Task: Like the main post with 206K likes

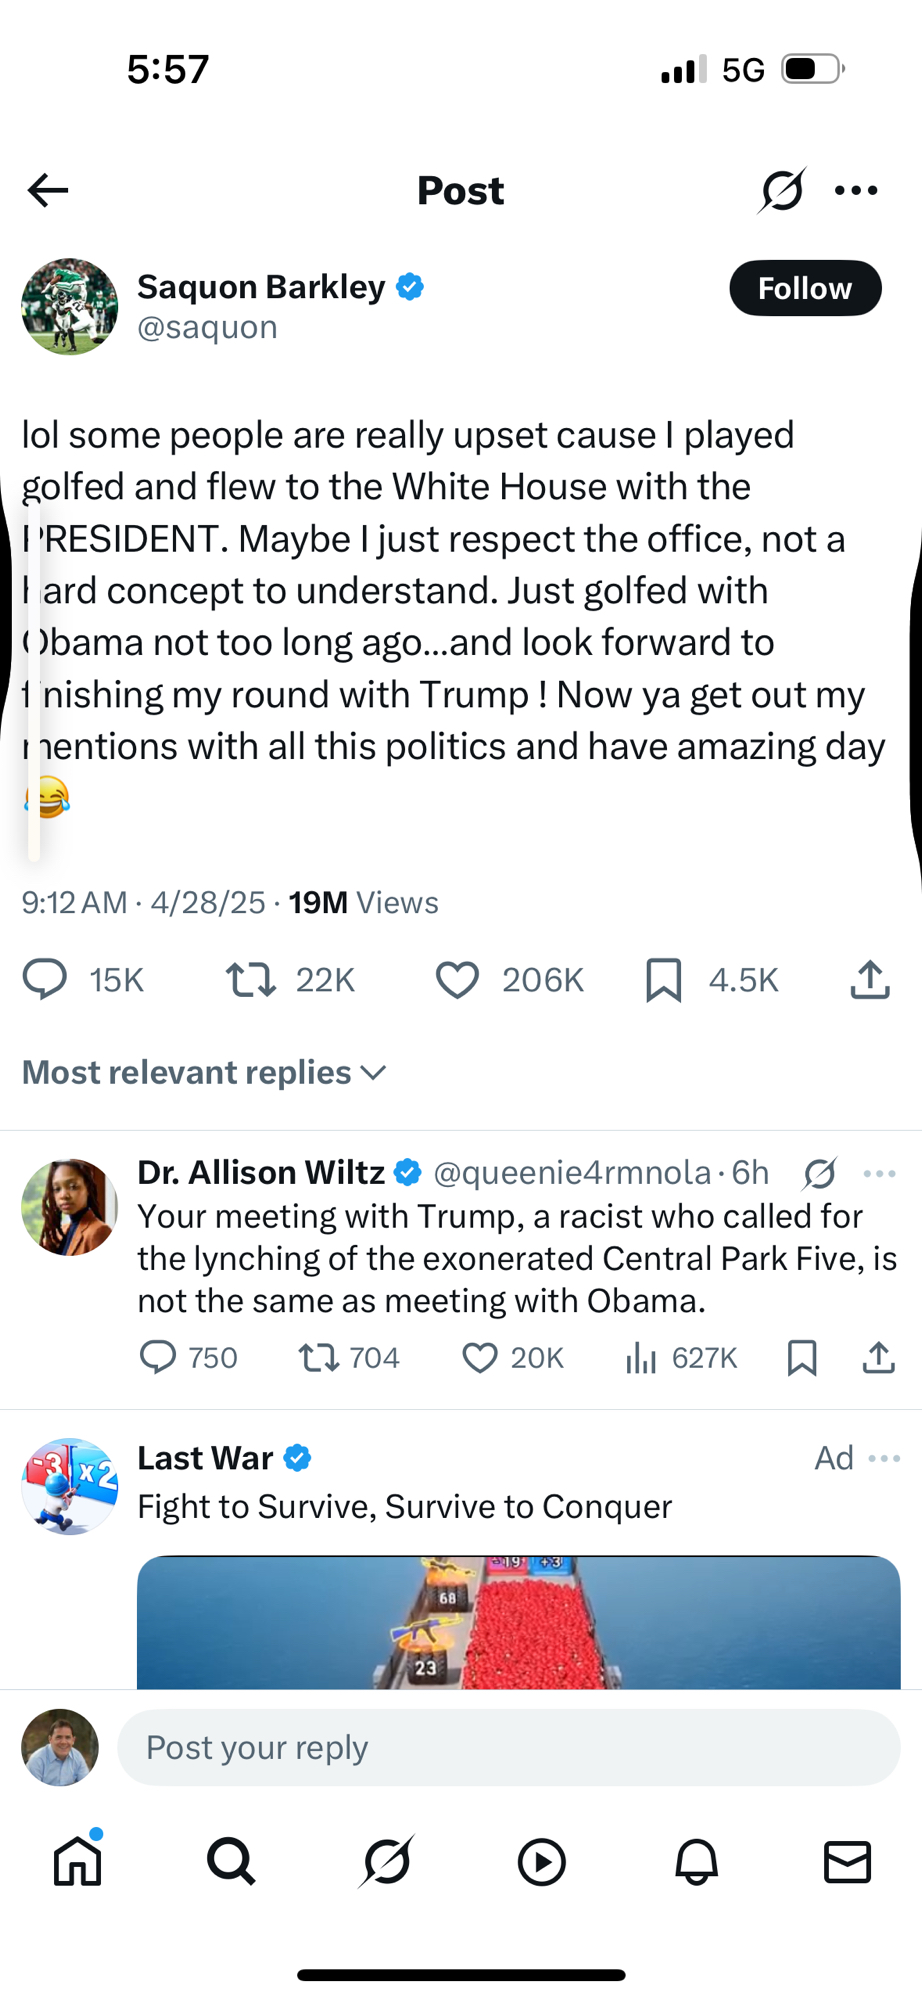Action: point(458,979)
